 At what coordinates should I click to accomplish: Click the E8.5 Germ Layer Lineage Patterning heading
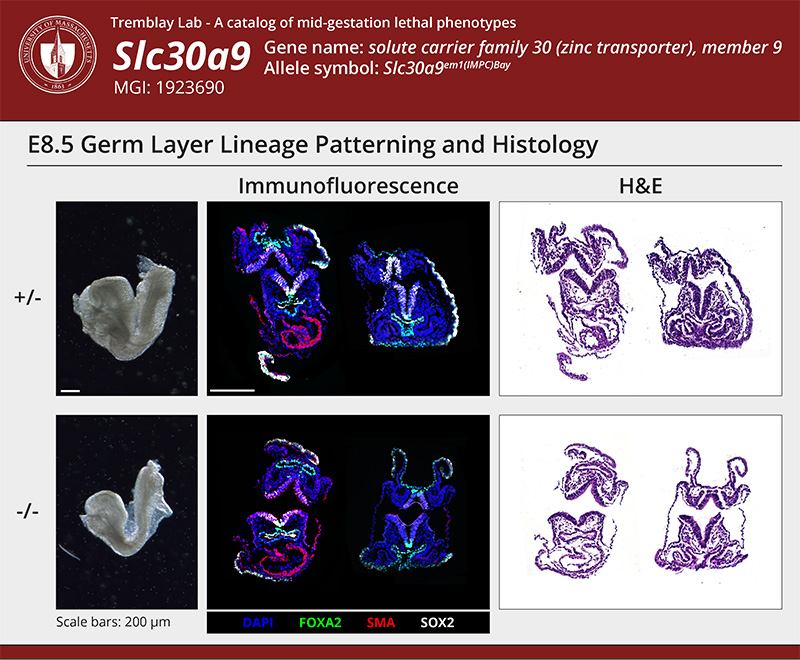click(313, 144)
